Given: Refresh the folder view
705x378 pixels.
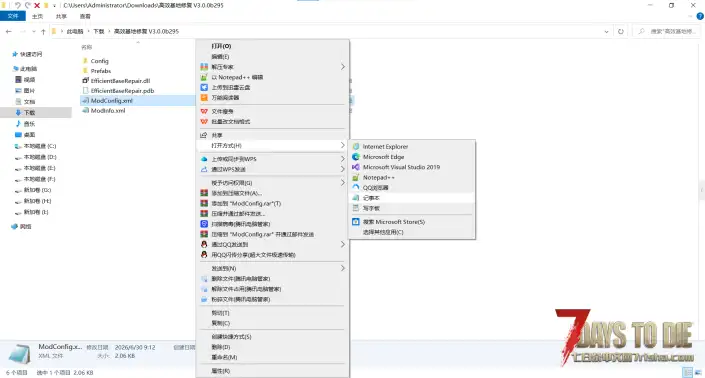Looking at the screenshot, I should click(620, 31).
